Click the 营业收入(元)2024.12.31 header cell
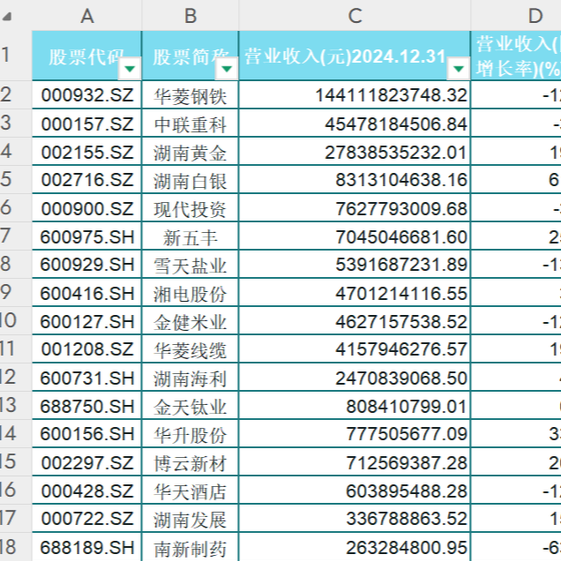Image resolution: width=561 pixels, height=561 pixels. point(355,55)
